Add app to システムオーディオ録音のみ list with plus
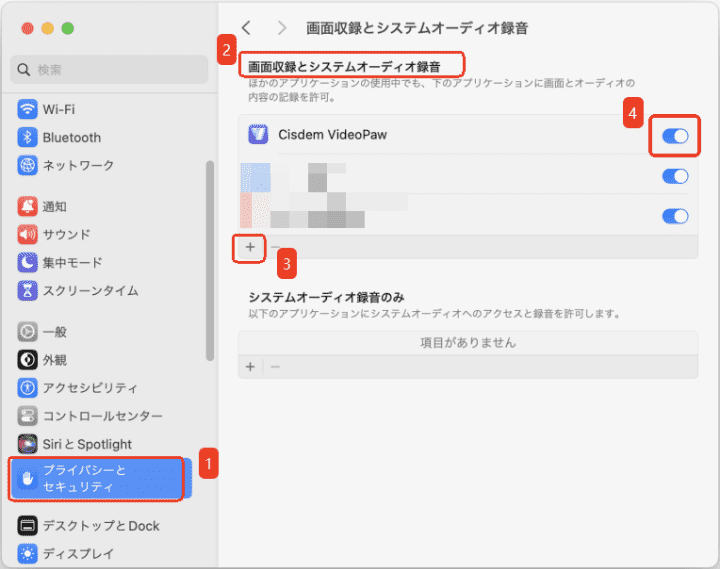 tap(250, 366)
